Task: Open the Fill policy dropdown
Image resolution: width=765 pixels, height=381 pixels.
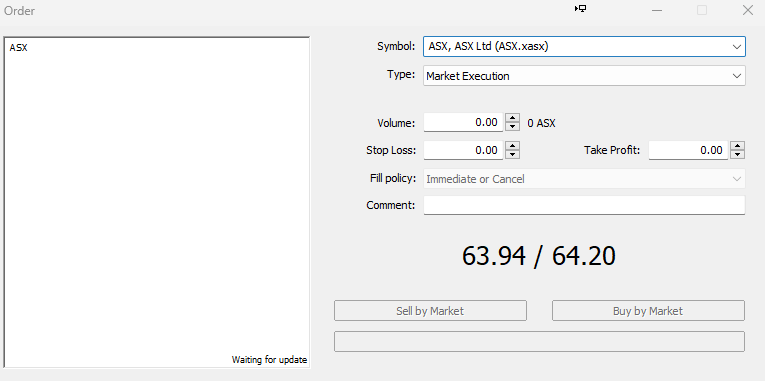Action: pyautogui.click(x=736, y=179)
